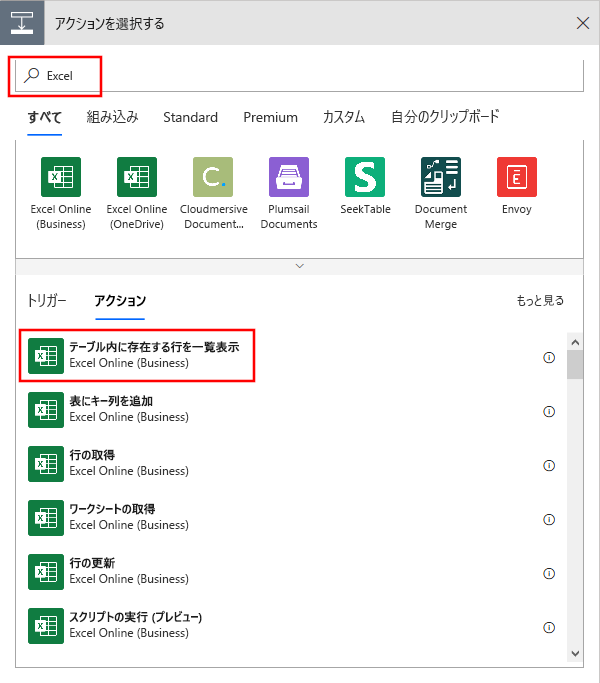Click Excel icon beside 表にキー列を追加
Screen dimensions: 600x683
(46, 410)
